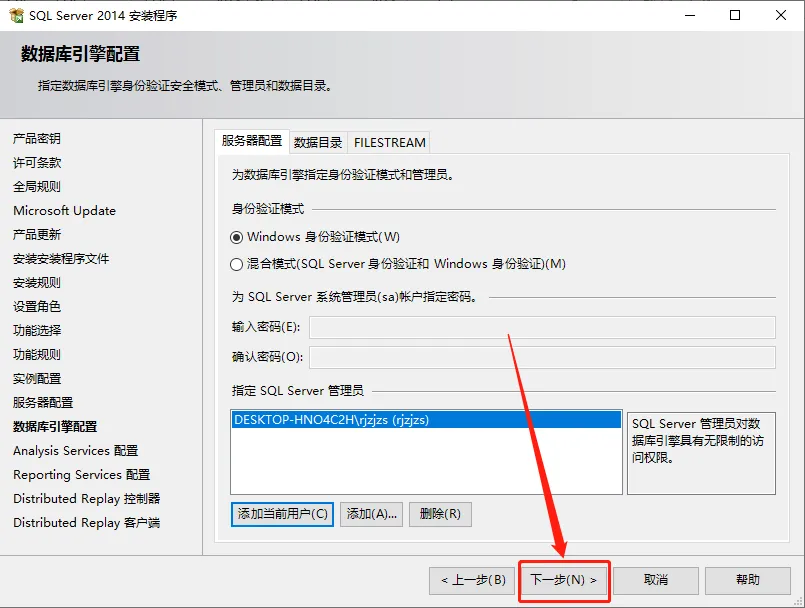
Task: Click the 删除(R) button
Action: 440,514
